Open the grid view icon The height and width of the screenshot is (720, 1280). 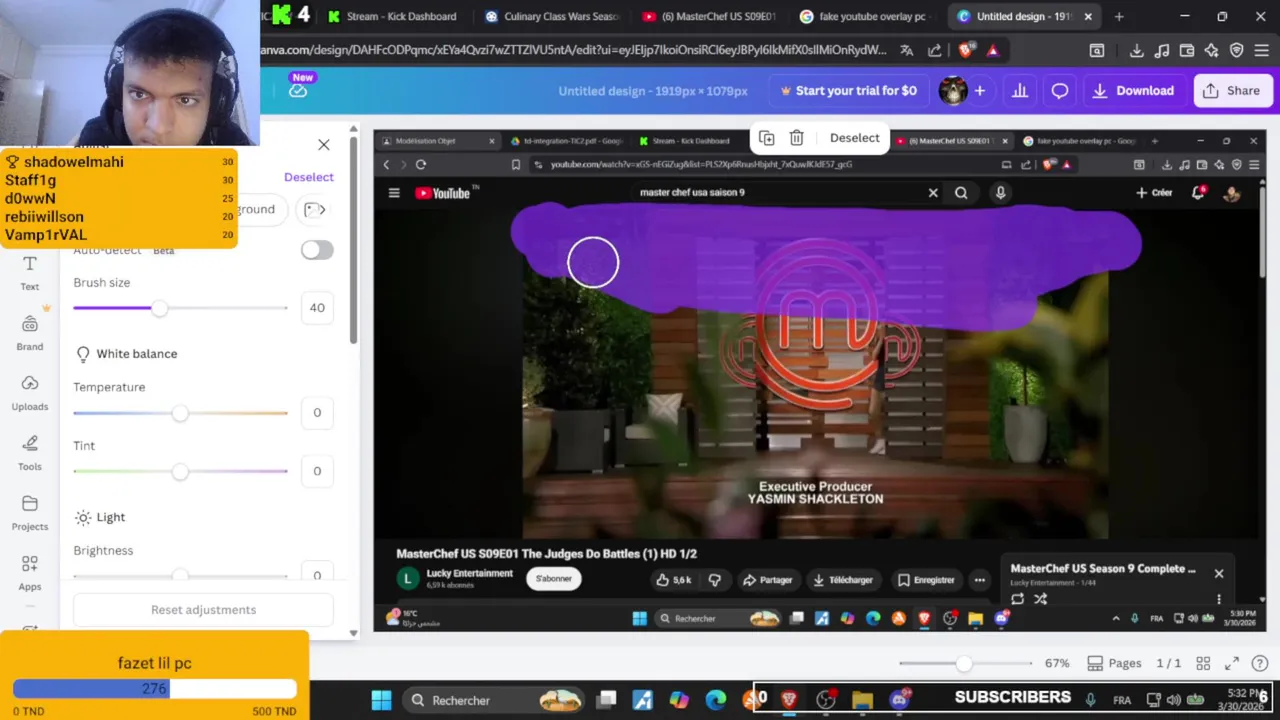tap(1203, 663)
